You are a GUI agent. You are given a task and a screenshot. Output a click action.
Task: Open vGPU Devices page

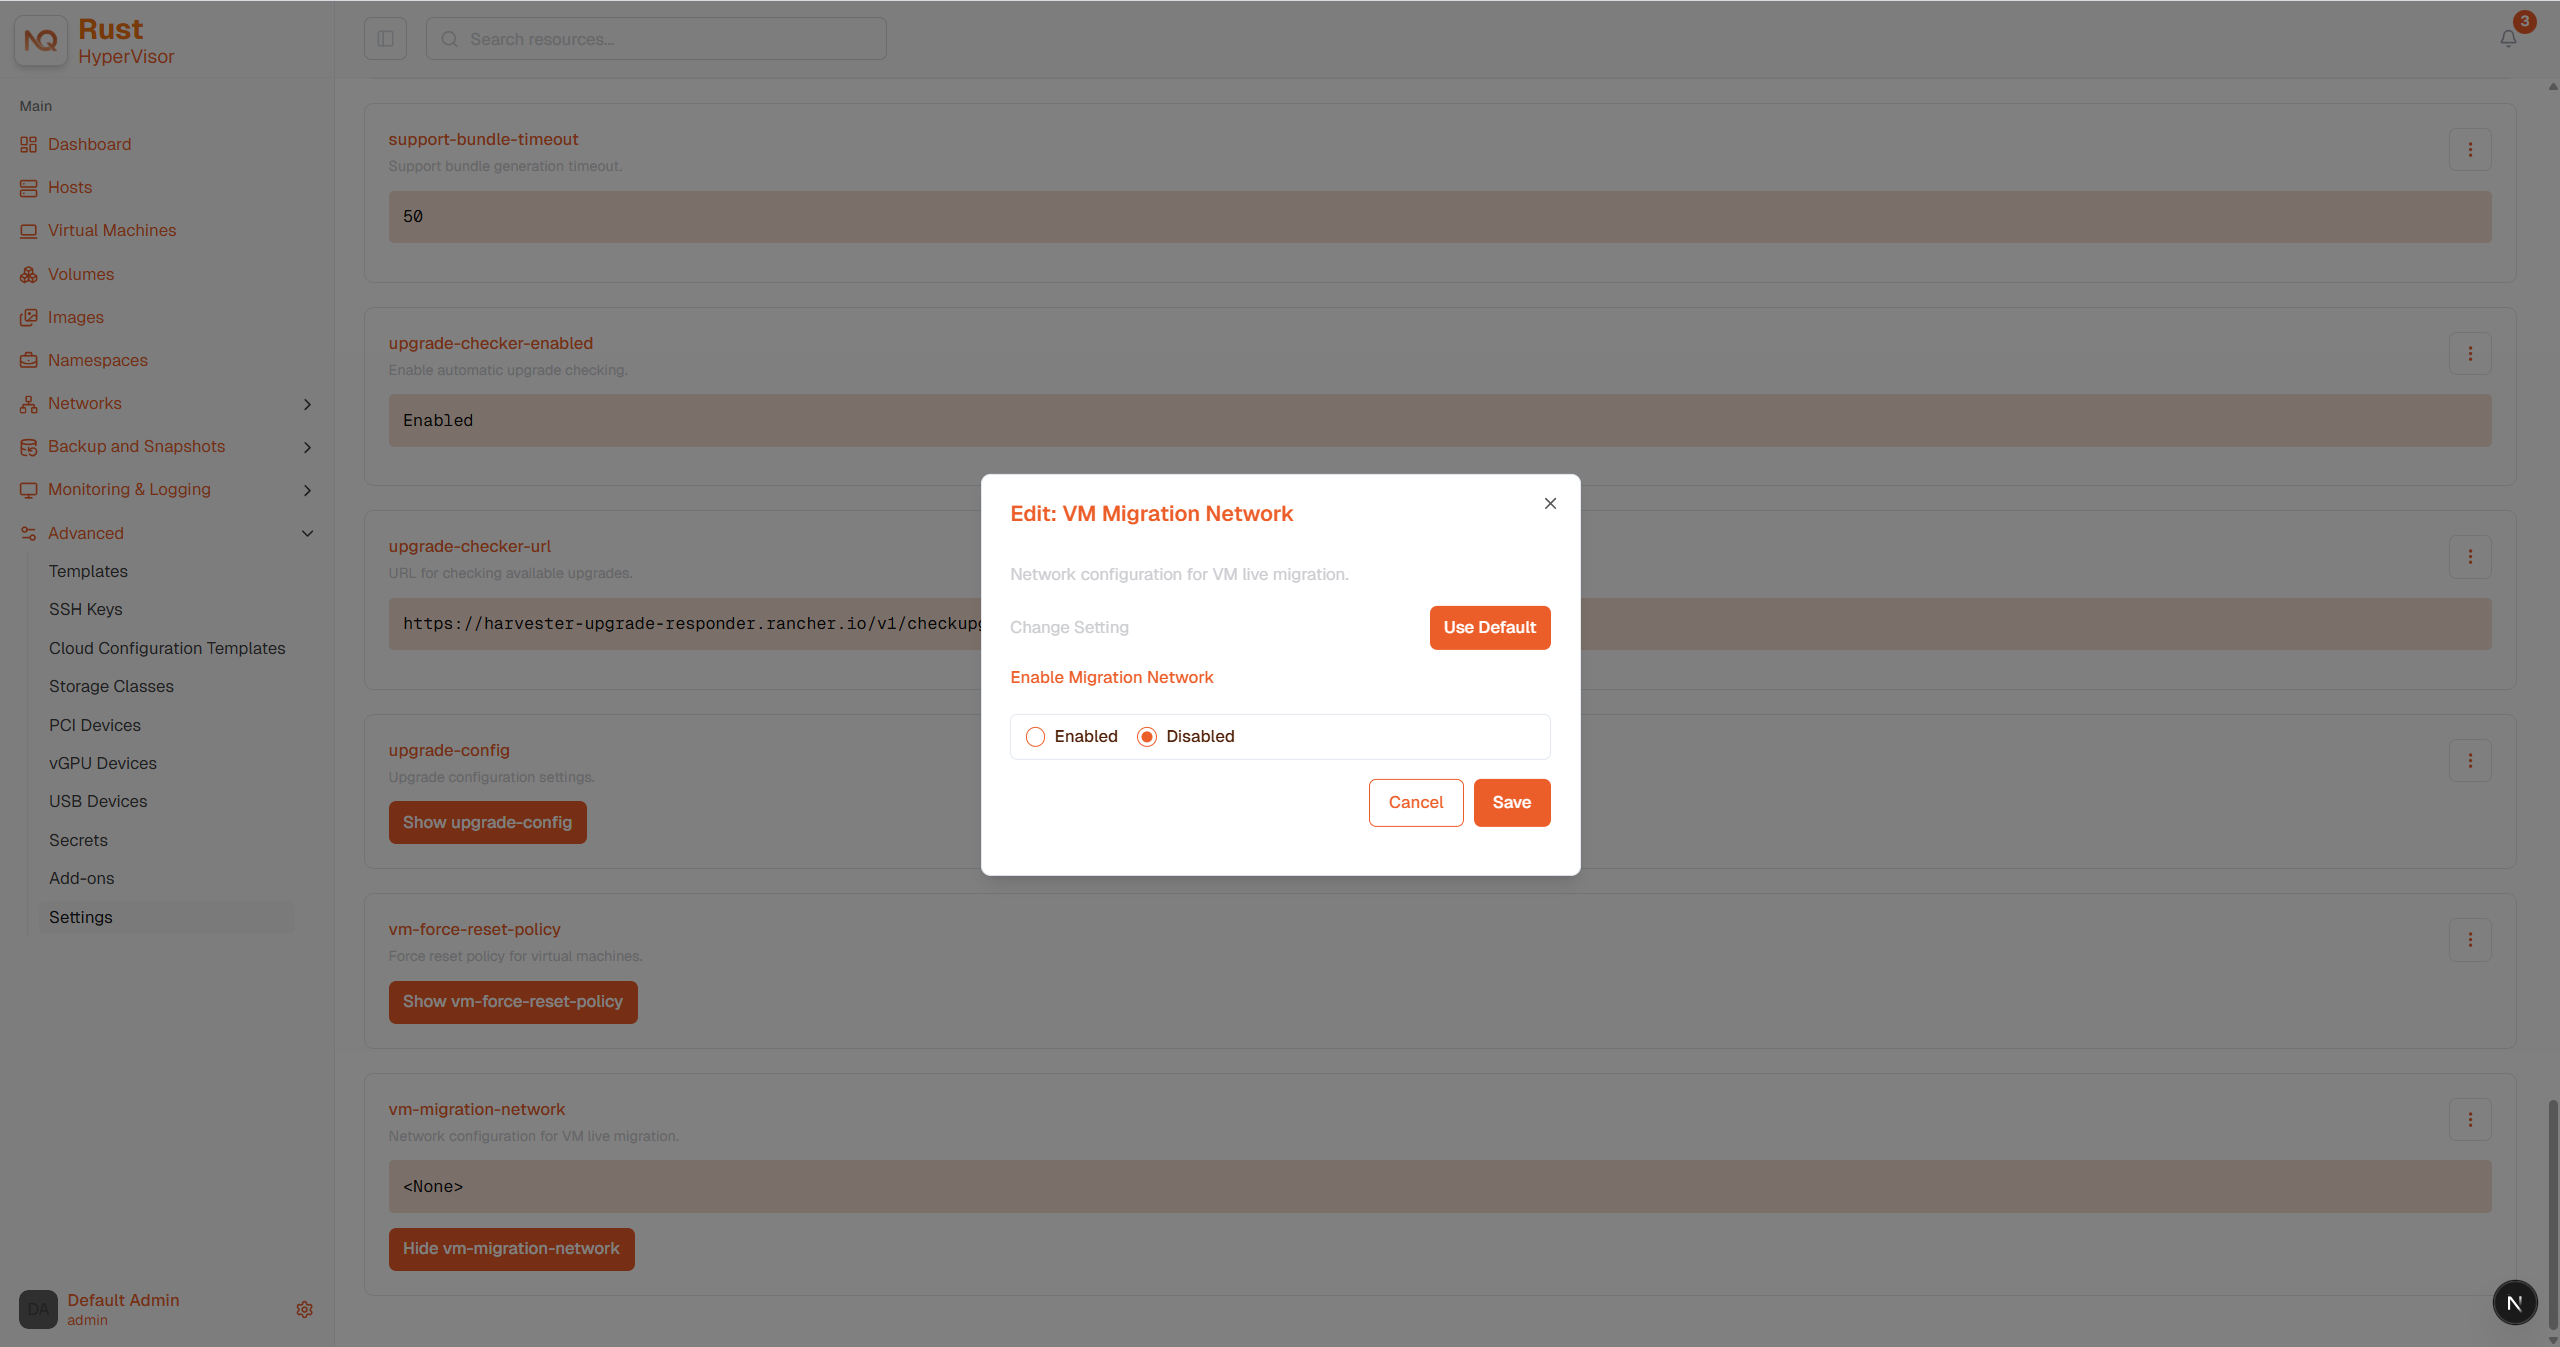pyautogui.click(x=102, y=763)
